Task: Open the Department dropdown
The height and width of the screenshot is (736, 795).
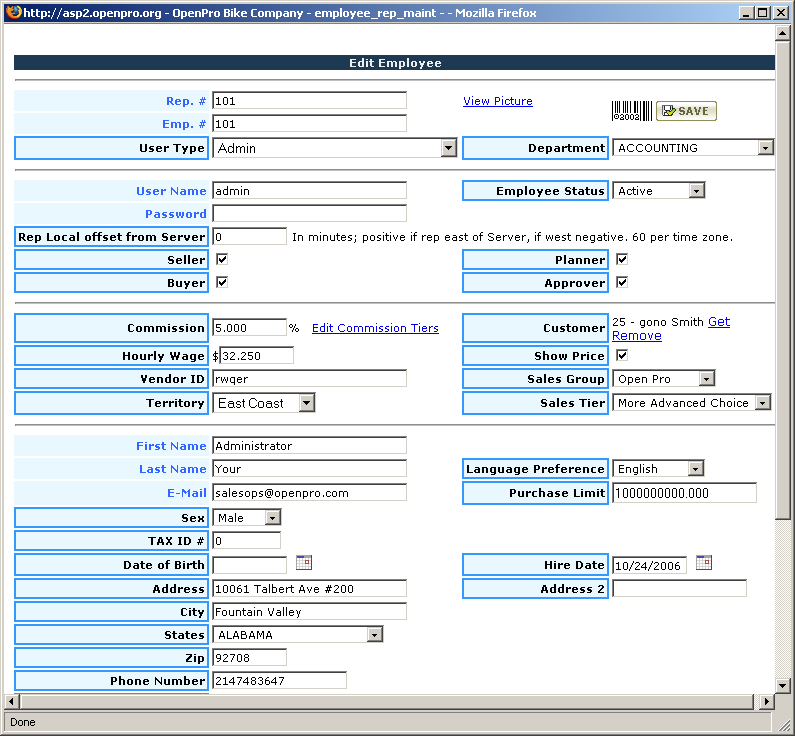Action: (x=765, y=148)
